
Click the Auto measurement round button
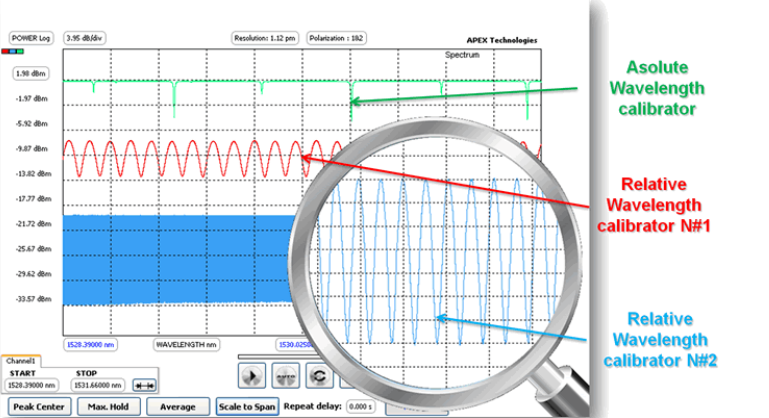(x=286, y=376)
